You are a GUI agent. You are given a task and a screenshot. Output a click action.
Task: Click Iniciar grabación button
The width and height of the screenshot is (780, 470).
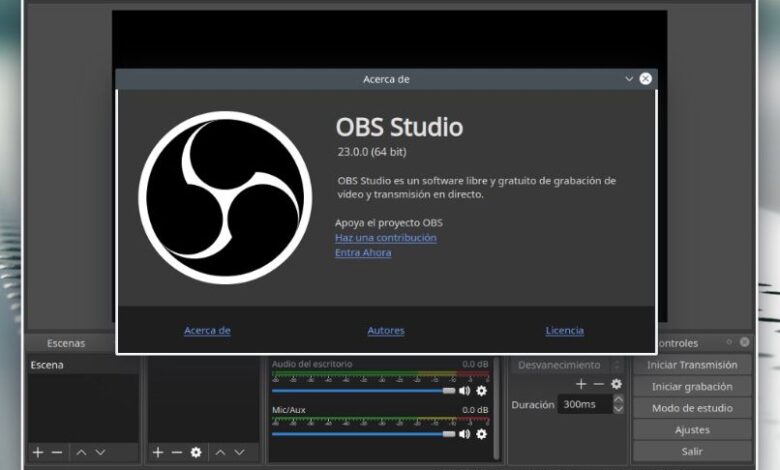[692, 386]
